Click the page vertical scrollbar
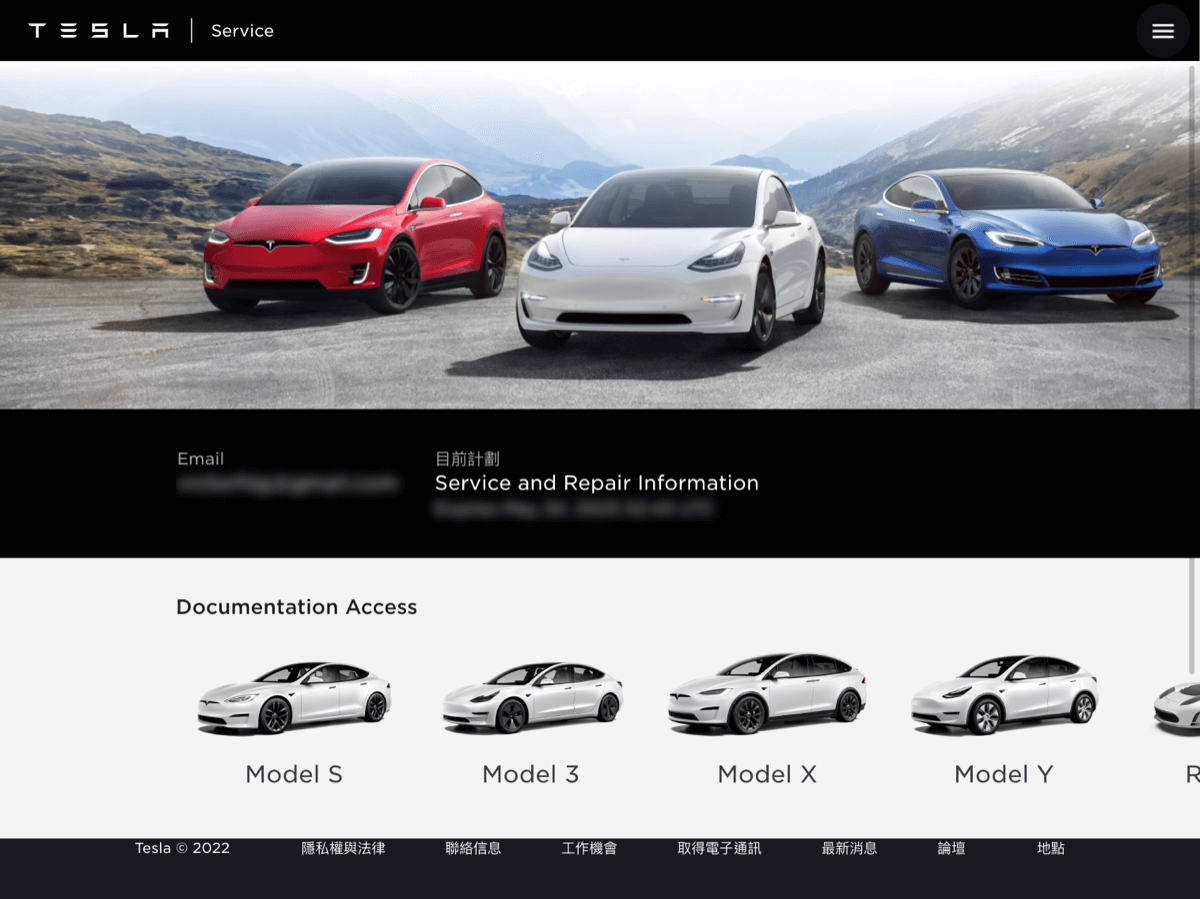1200x899 pixels. click(1190, 370)
